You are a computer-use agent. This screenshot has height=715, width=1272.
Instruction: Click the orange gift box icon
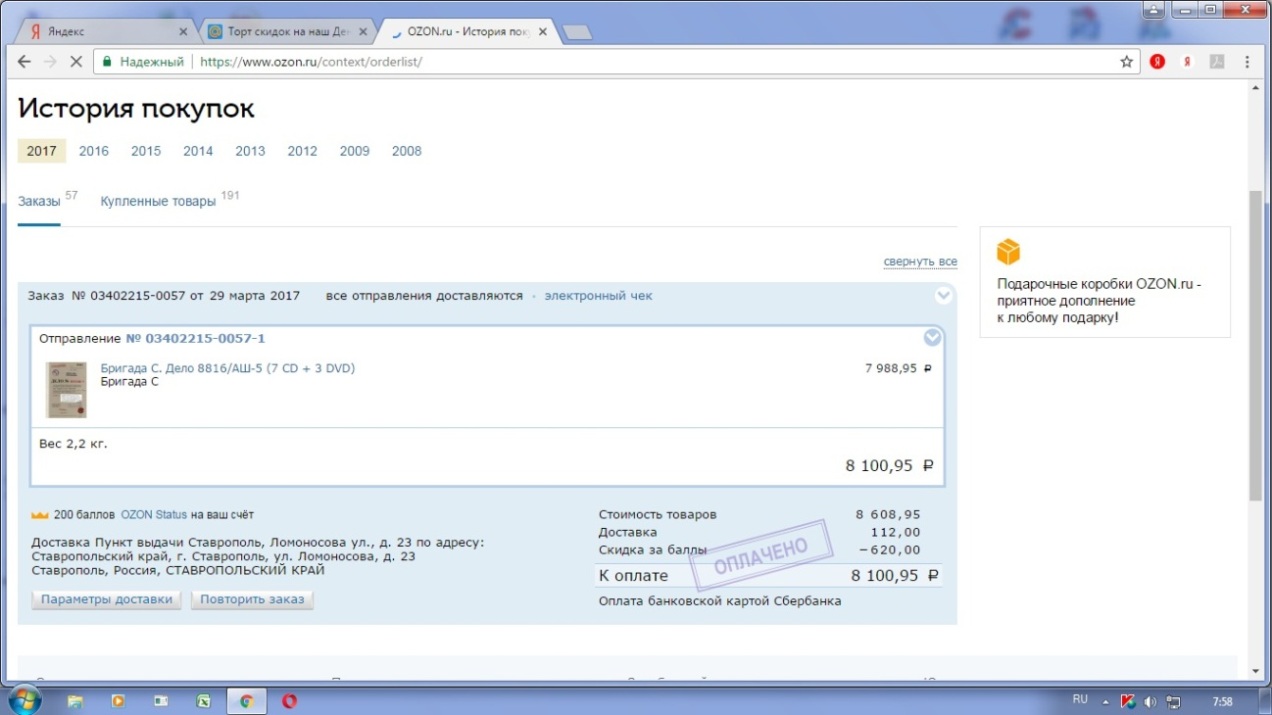1008,251
